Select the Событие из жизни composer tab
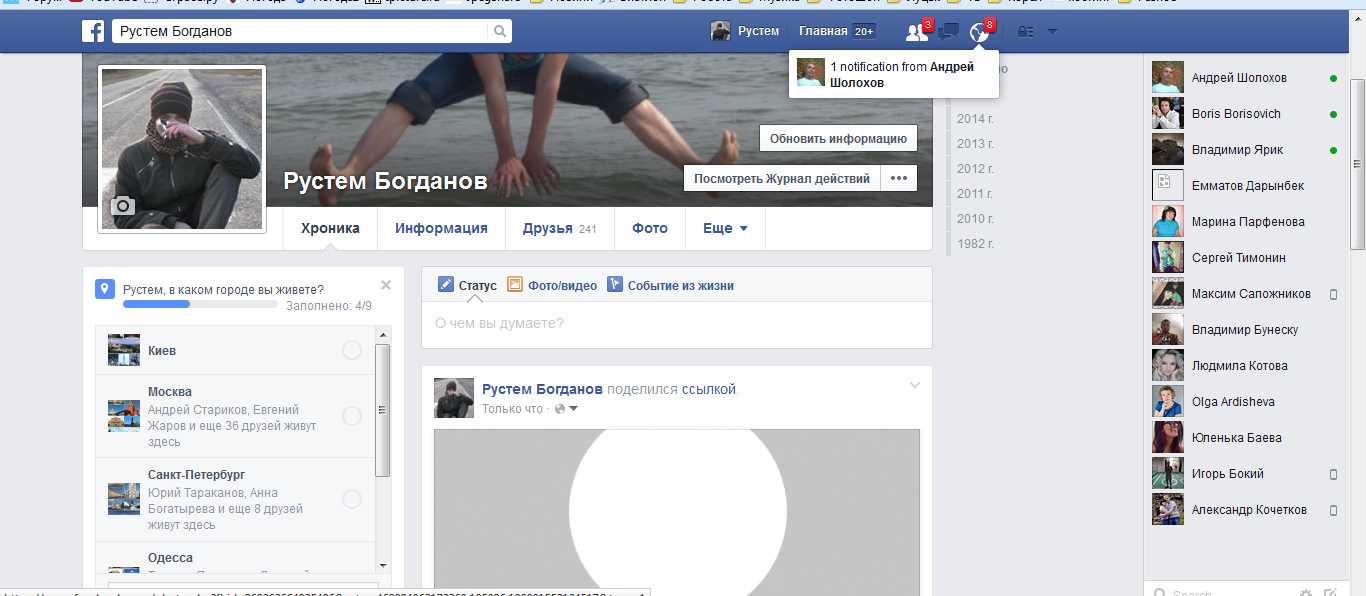 (670, 285)
